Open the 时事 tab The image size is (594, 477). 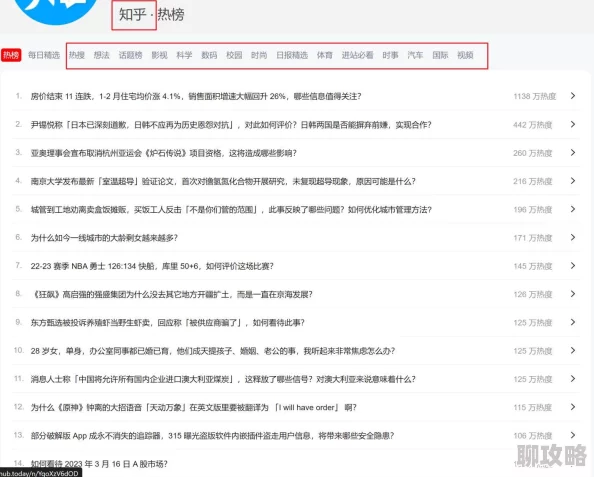pos(390,55)
